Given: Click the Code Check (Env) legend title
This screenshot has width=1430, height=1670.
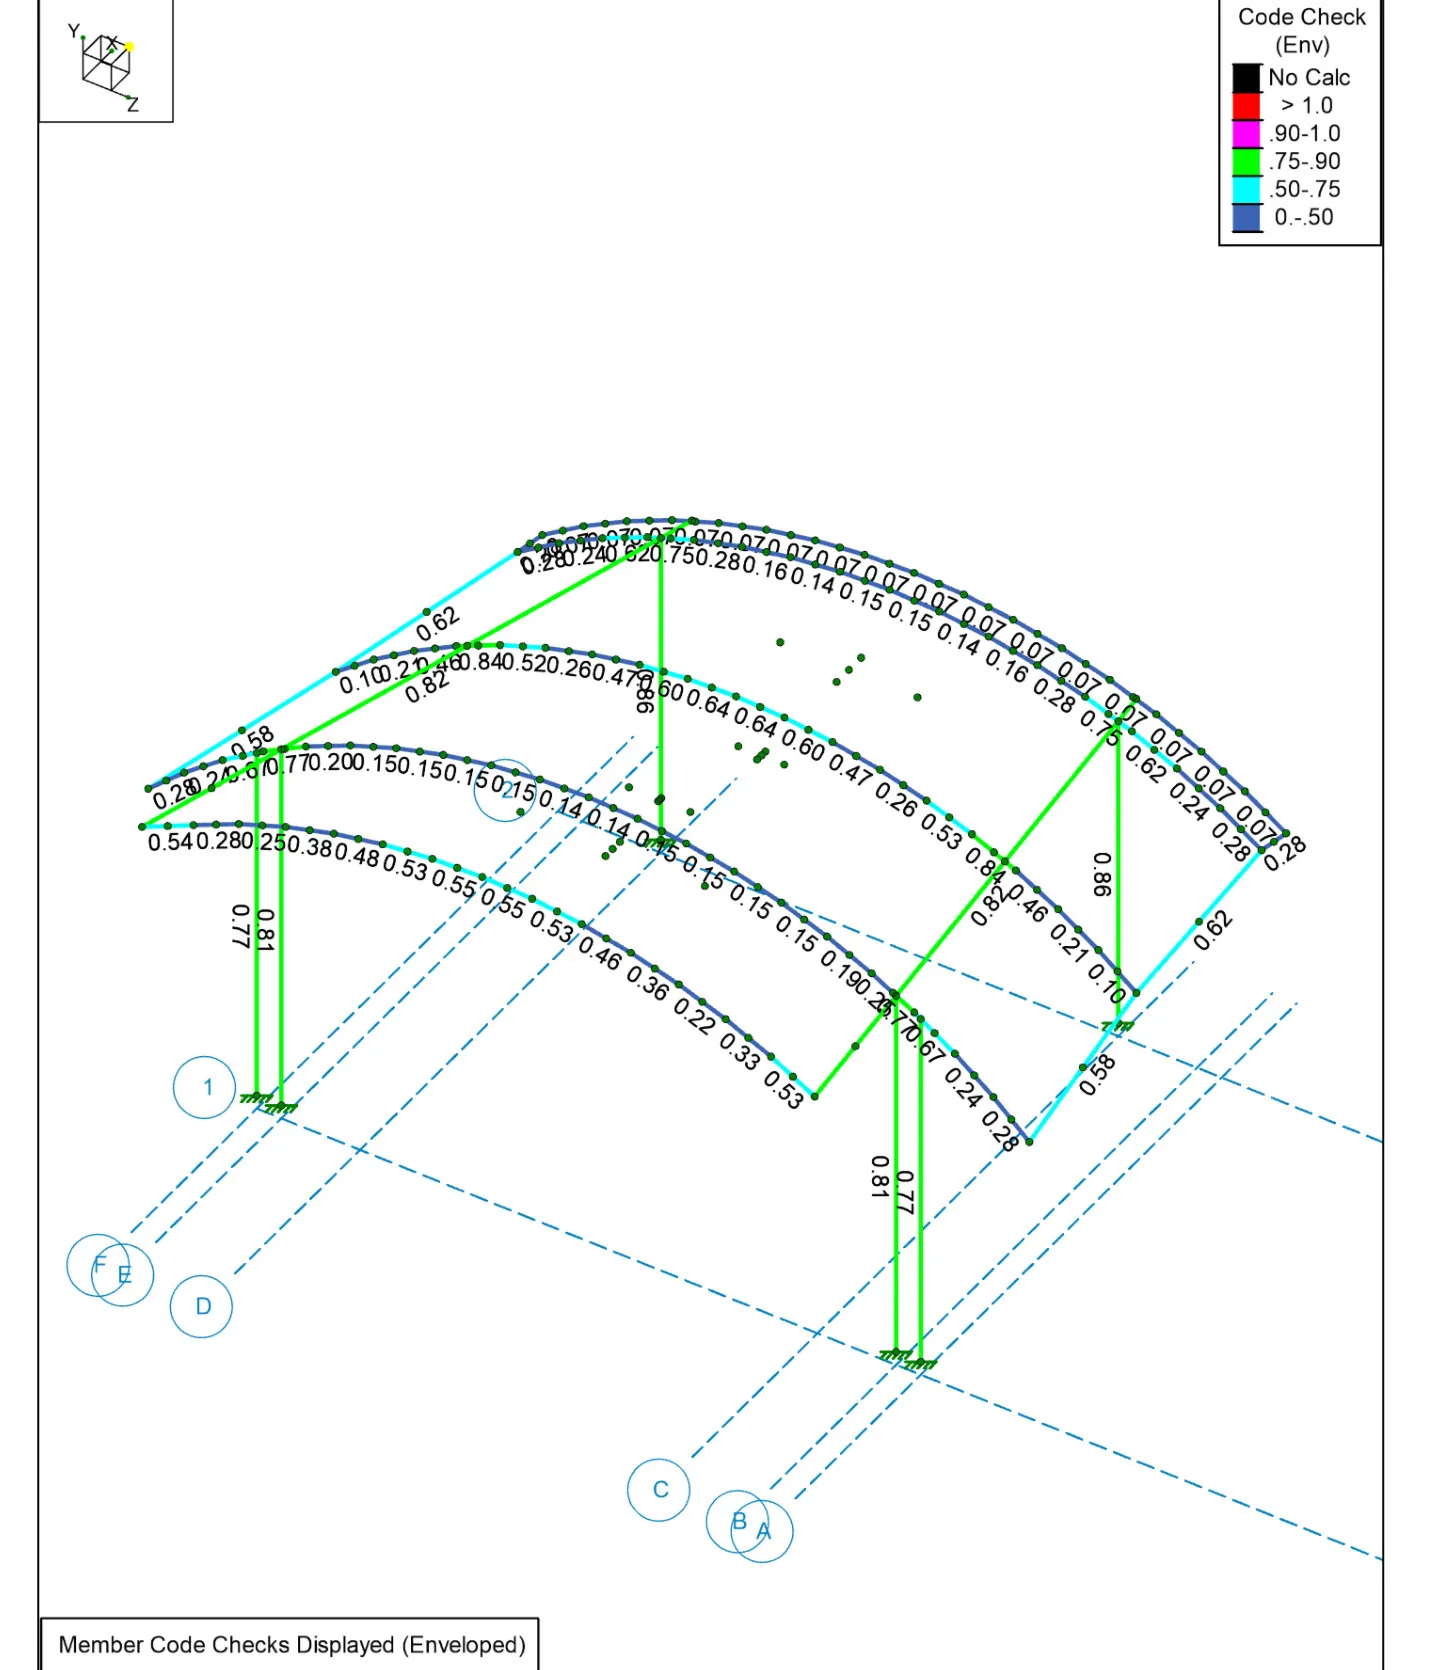Looking at the screenshot, I should tap(1302, 31).
